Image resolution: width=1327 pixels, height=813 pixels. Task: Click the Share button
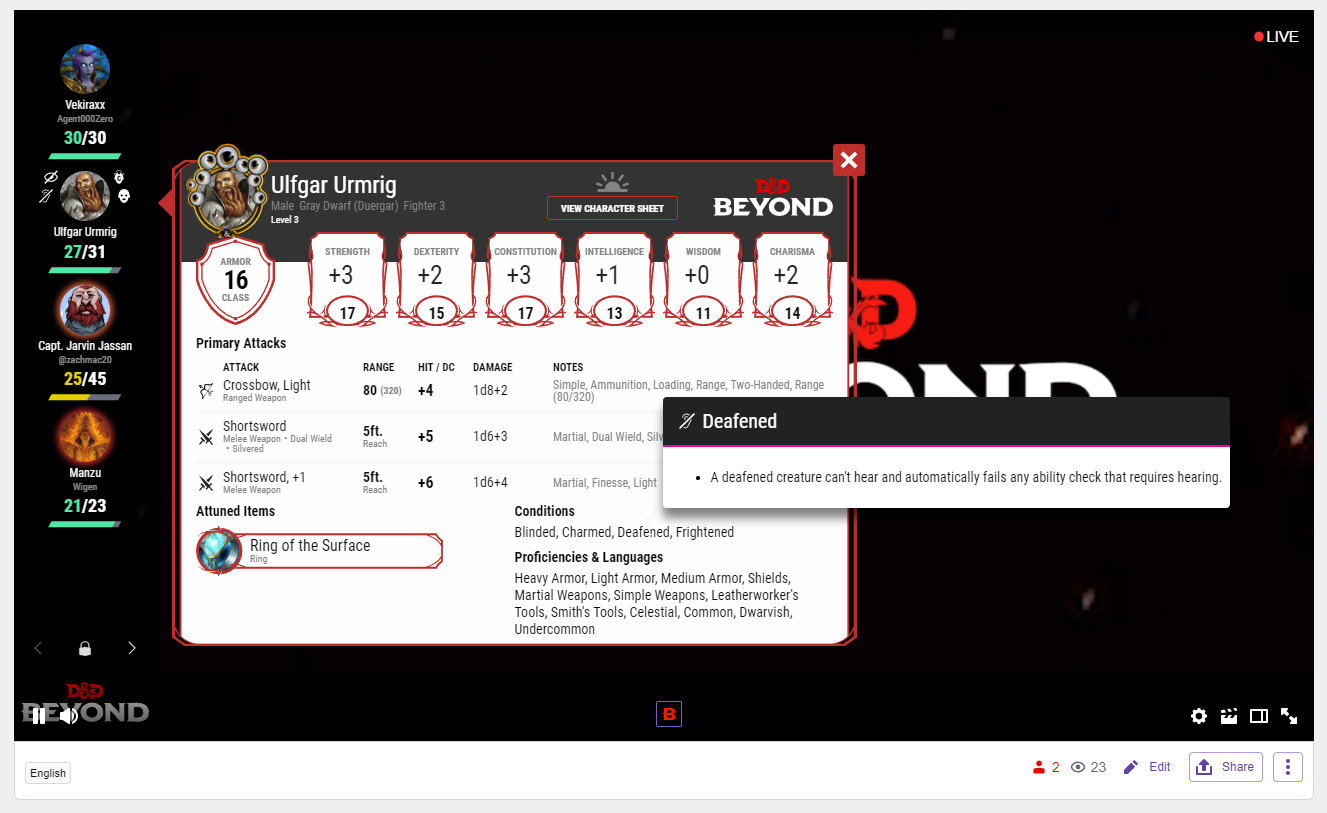[1226, 767]
